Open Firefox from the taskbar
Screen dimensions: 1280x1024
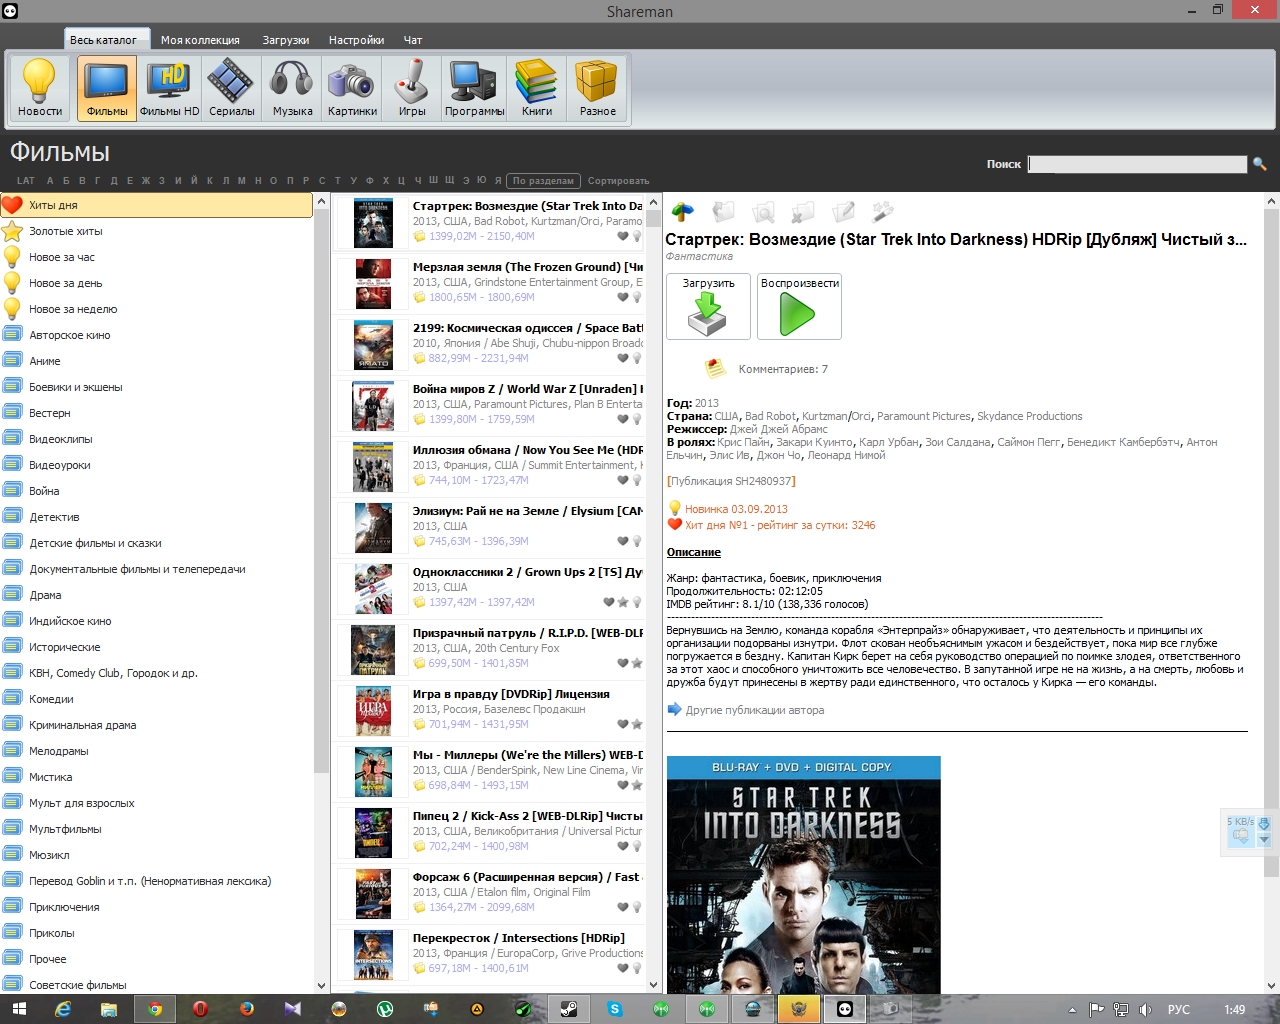[247, 1009]
